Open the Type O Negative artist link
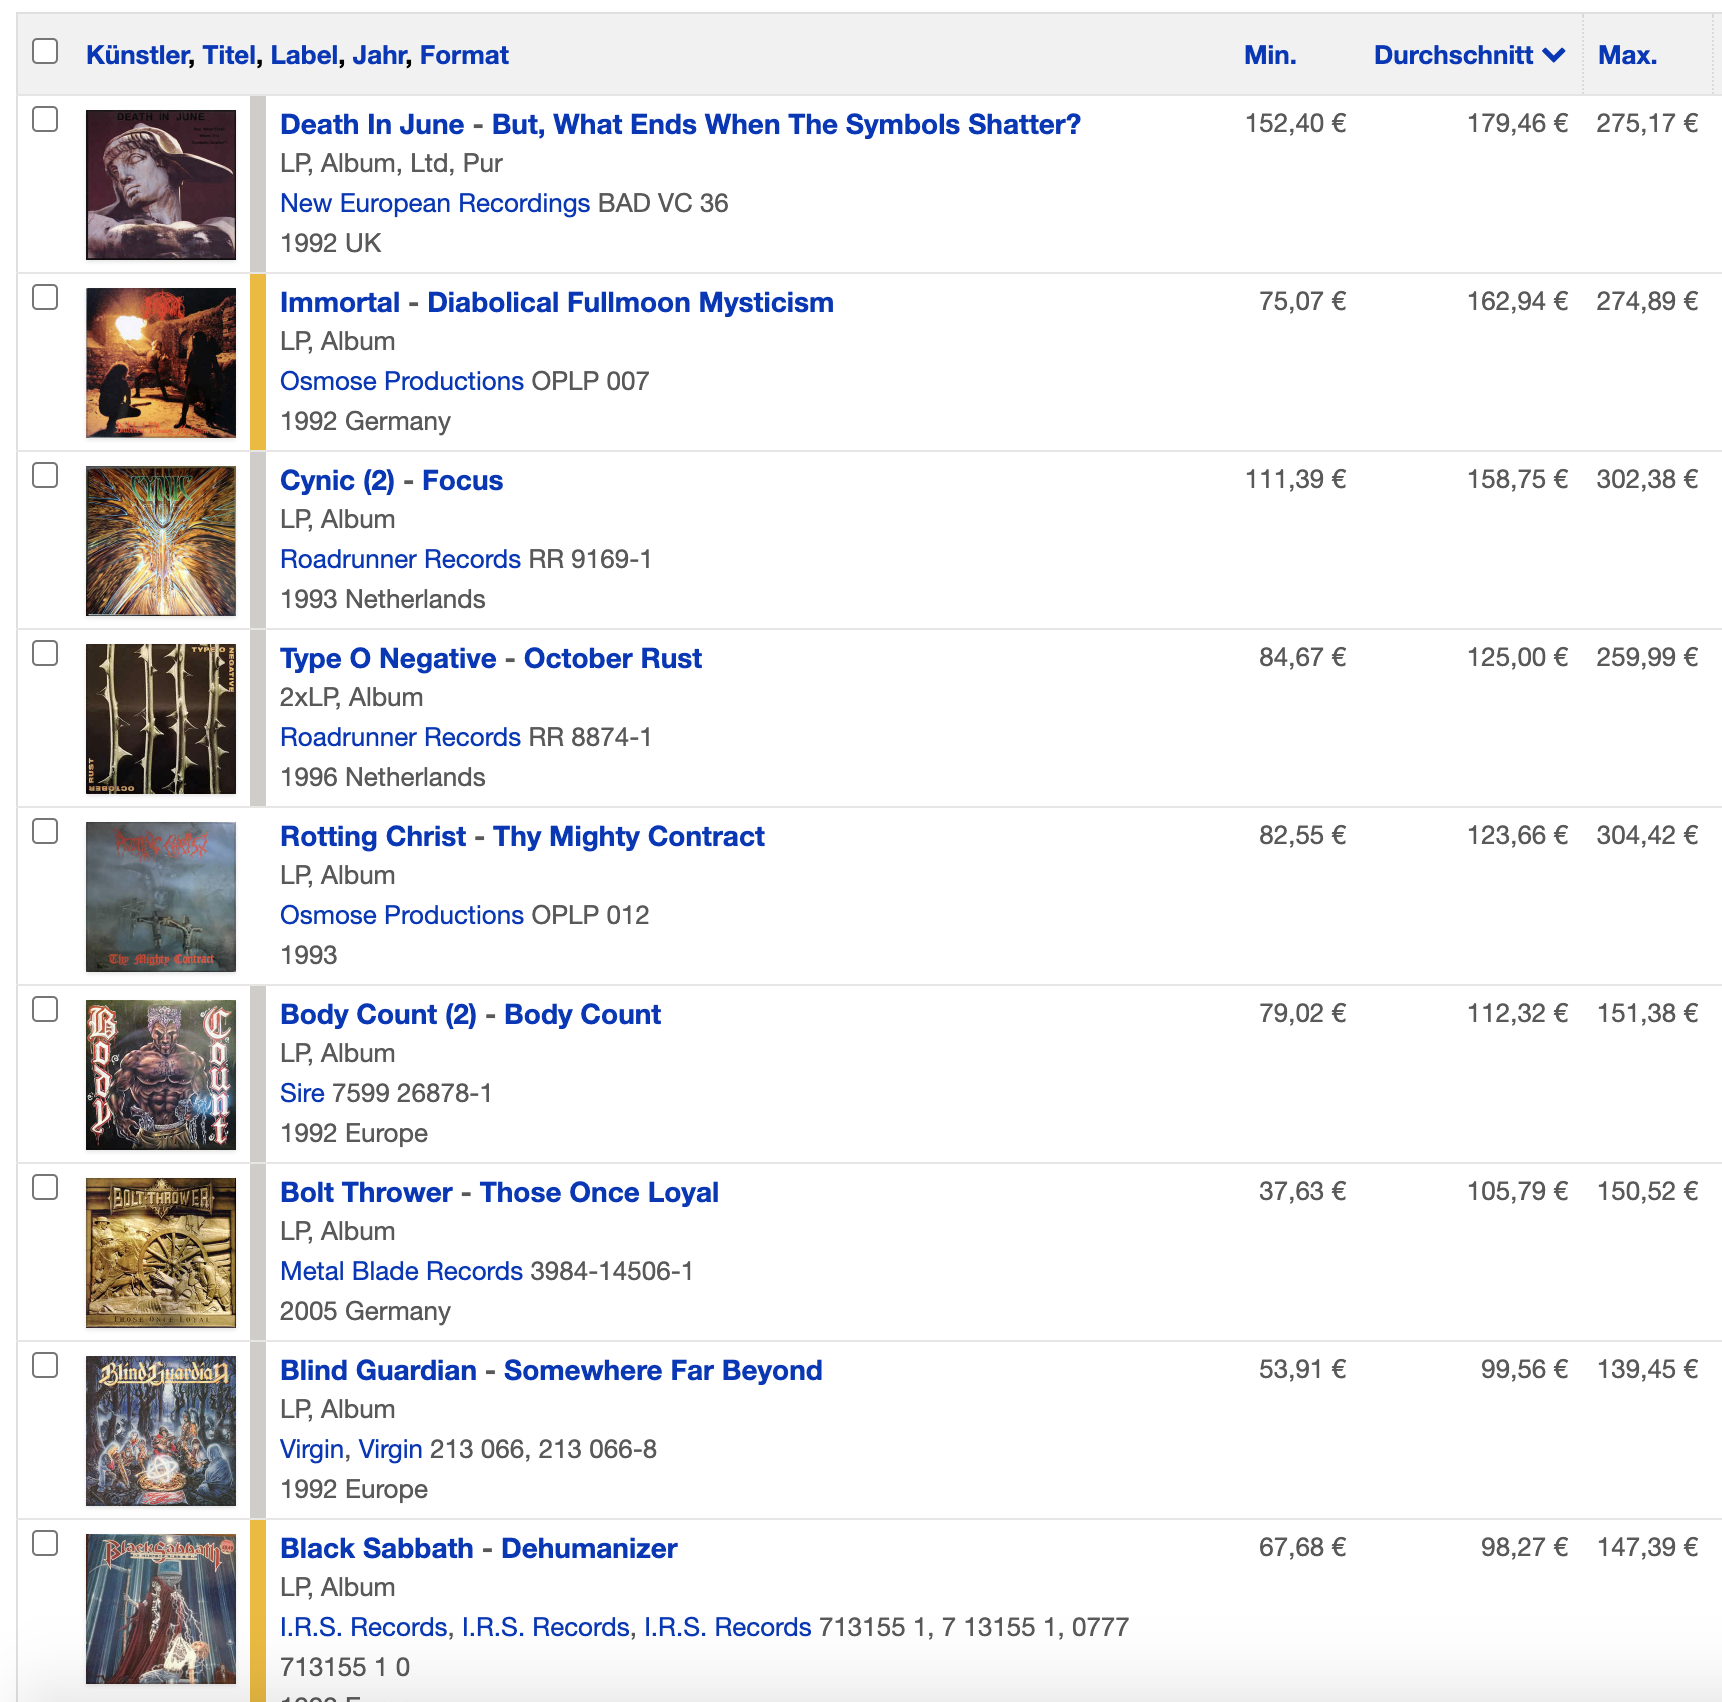 point(388,658)
